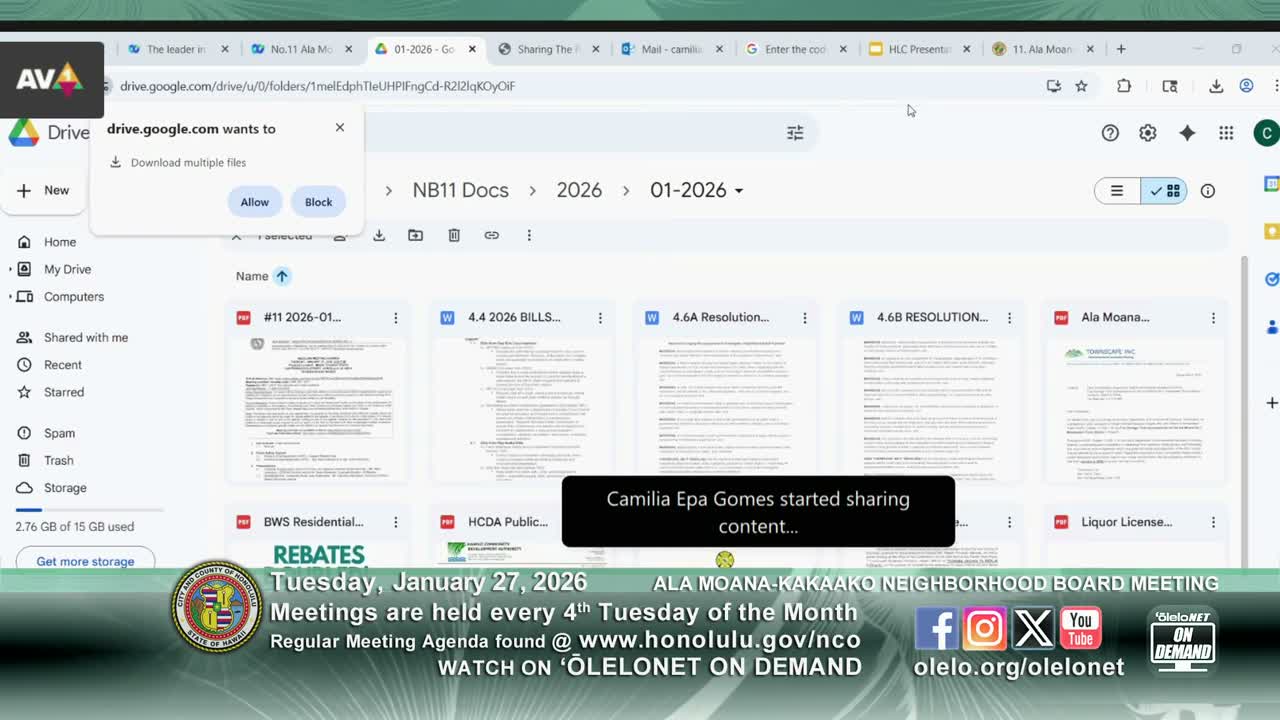1280x720 pixels.
Task: Open the Chrome side panel icon
Action: pyautogui.click(x=1170, y=86)
